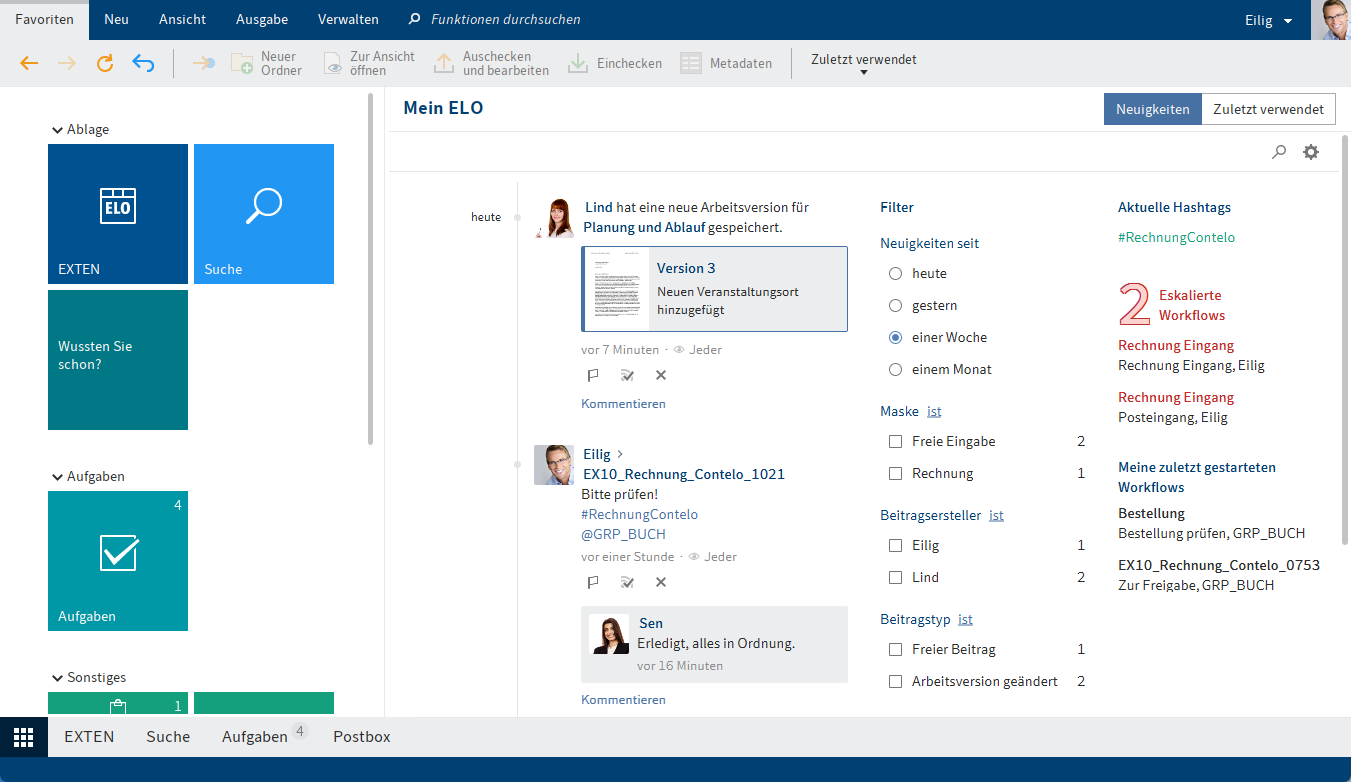Enable the 'Lind' author filter checkbox
The width and height of the screenshot is (1351, 782).
(896, 577)
